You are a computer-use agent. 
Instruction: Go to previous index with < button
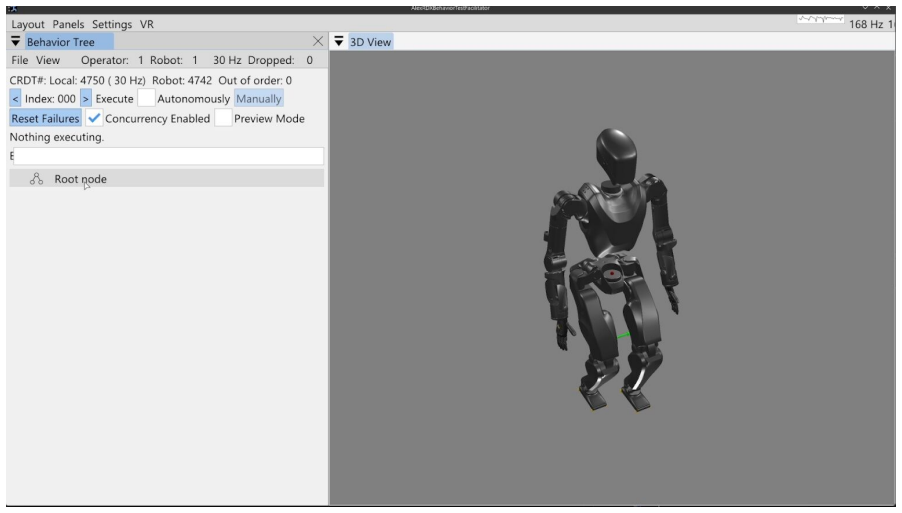click(x=16, y=98)
